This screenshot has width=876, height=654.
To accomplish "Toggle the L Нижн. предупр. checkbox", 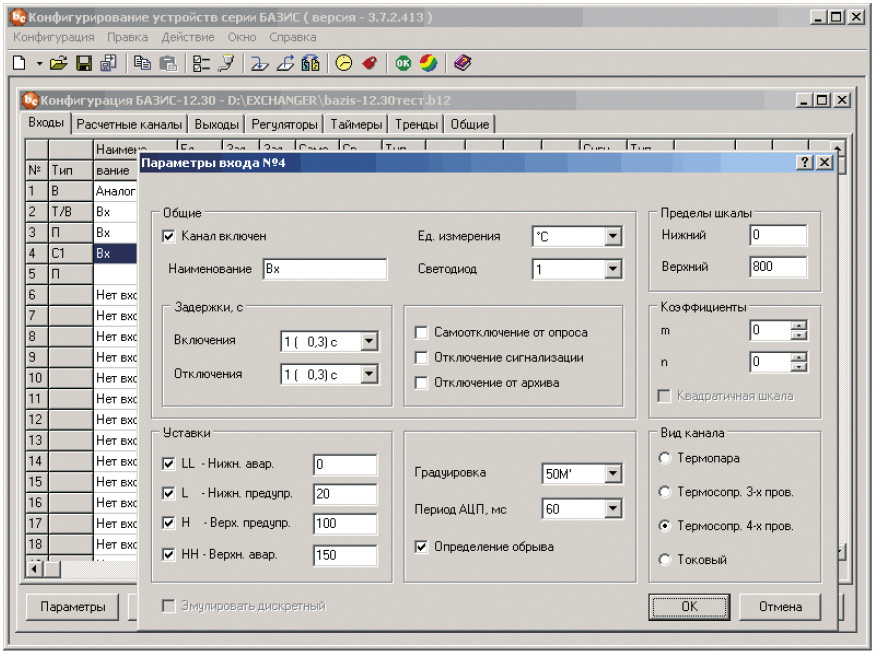I will pyautogui.click(x=168, y=493).
